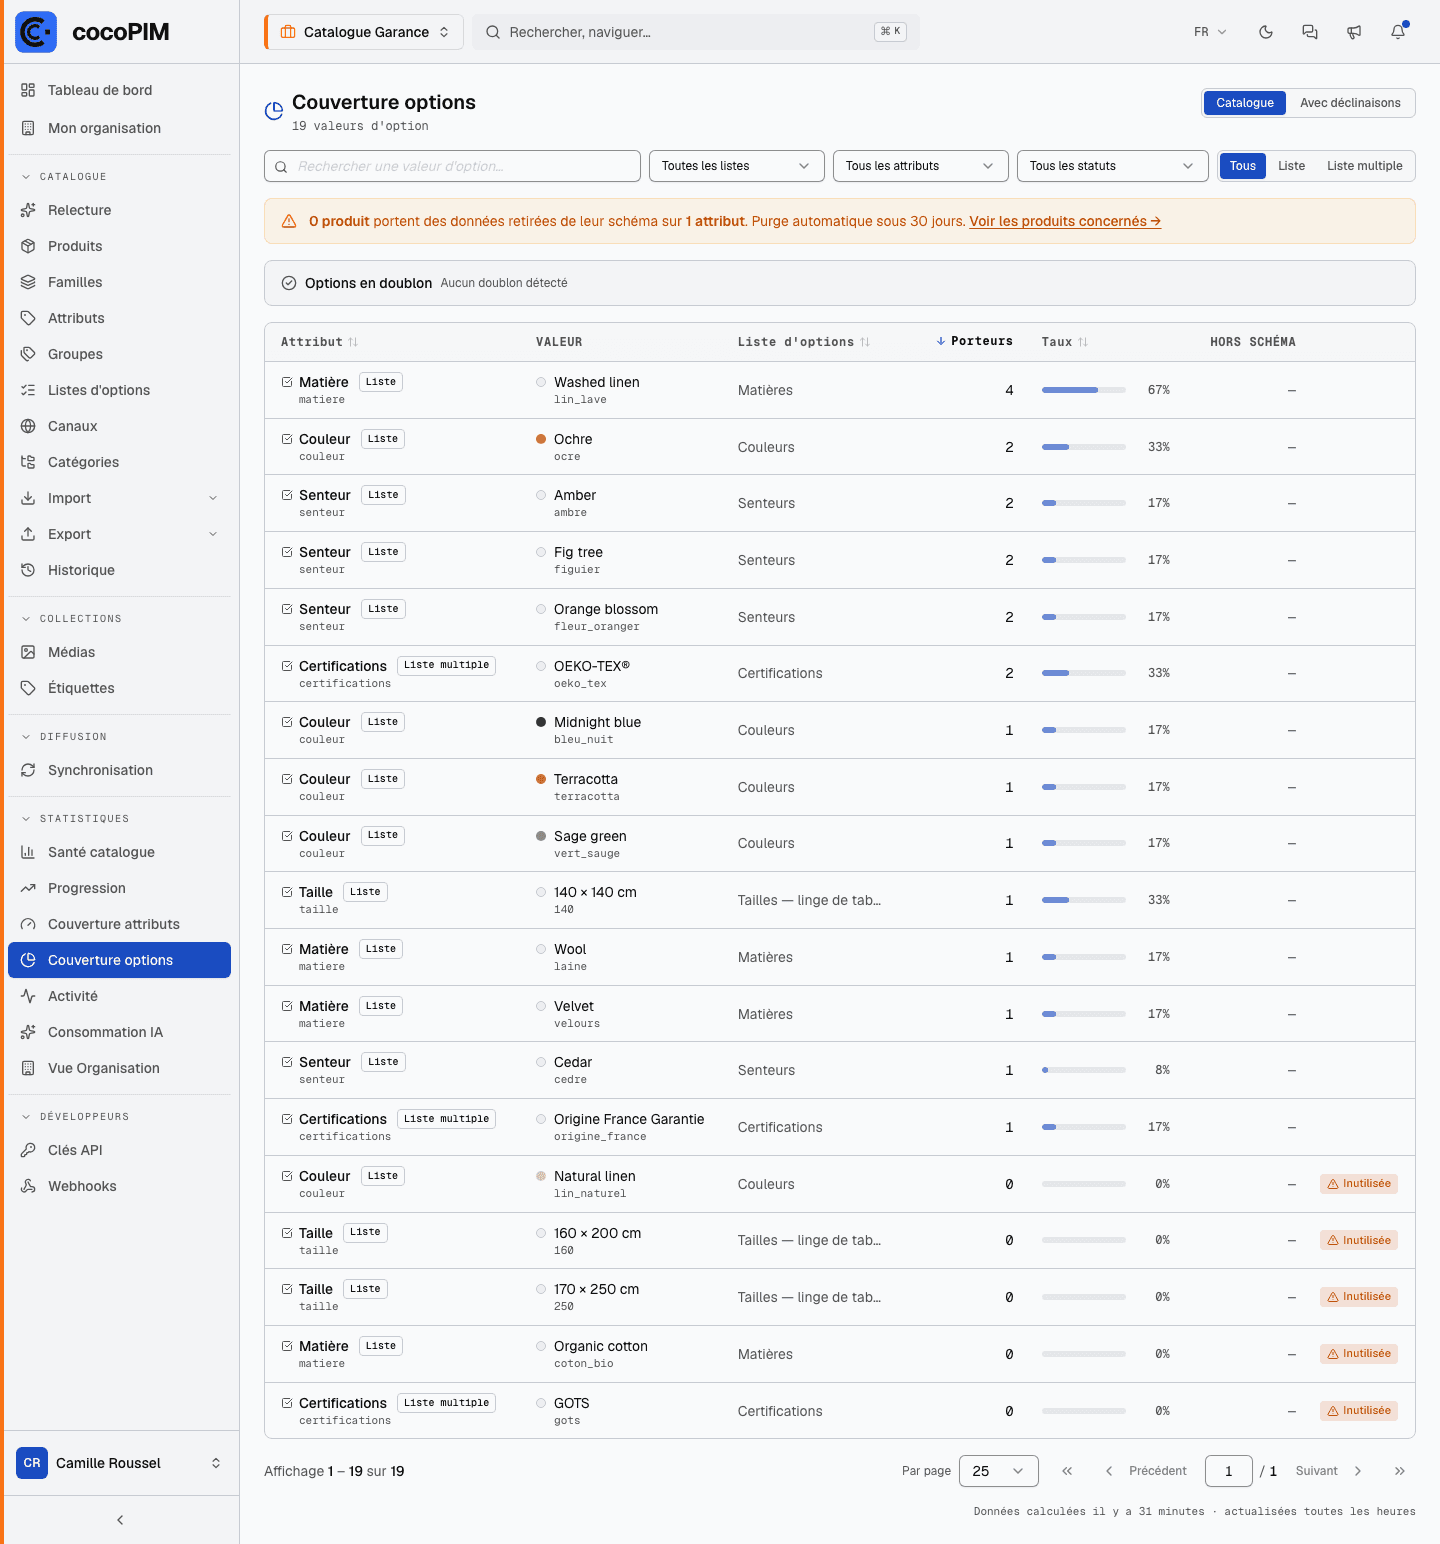Click the Ochre color swatch
This screenshot has width=1440, height=1544.
point(541,439)
